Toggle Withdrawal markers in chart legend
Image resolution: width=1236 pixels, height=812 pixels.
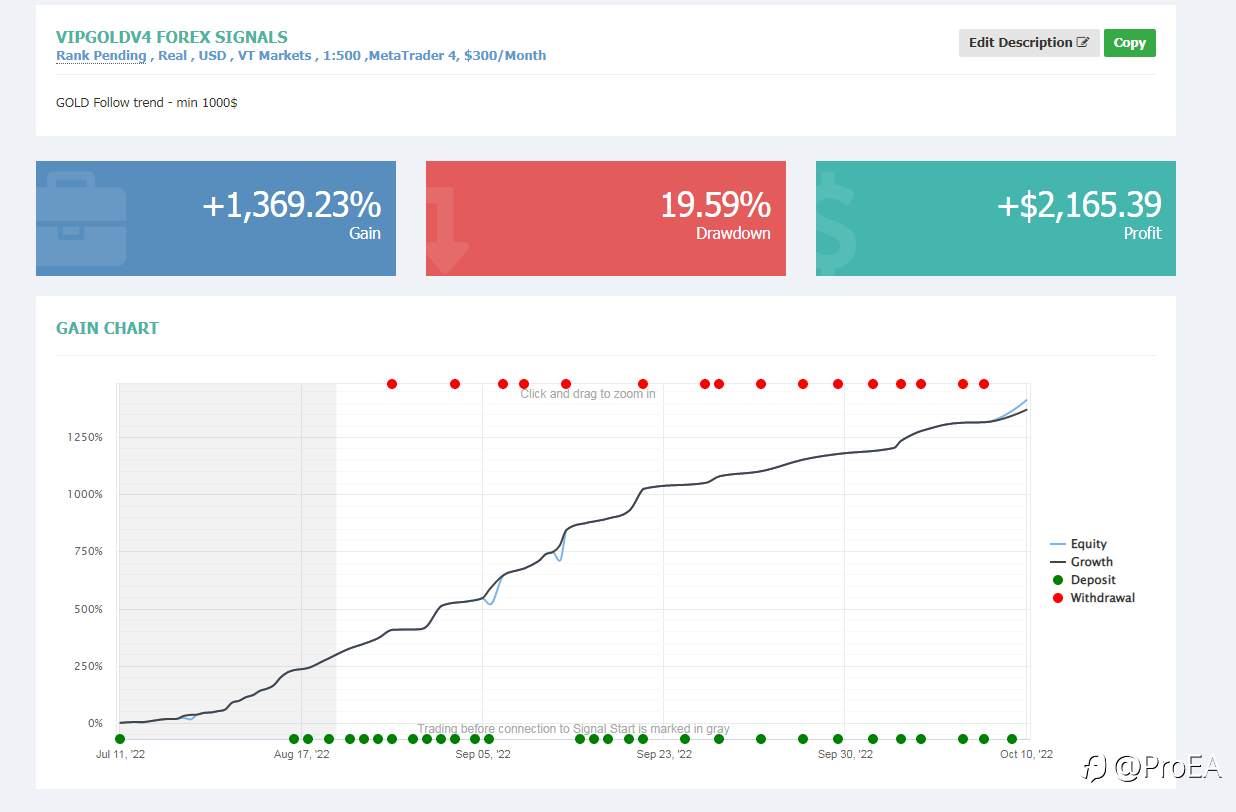click(1093, 598)
